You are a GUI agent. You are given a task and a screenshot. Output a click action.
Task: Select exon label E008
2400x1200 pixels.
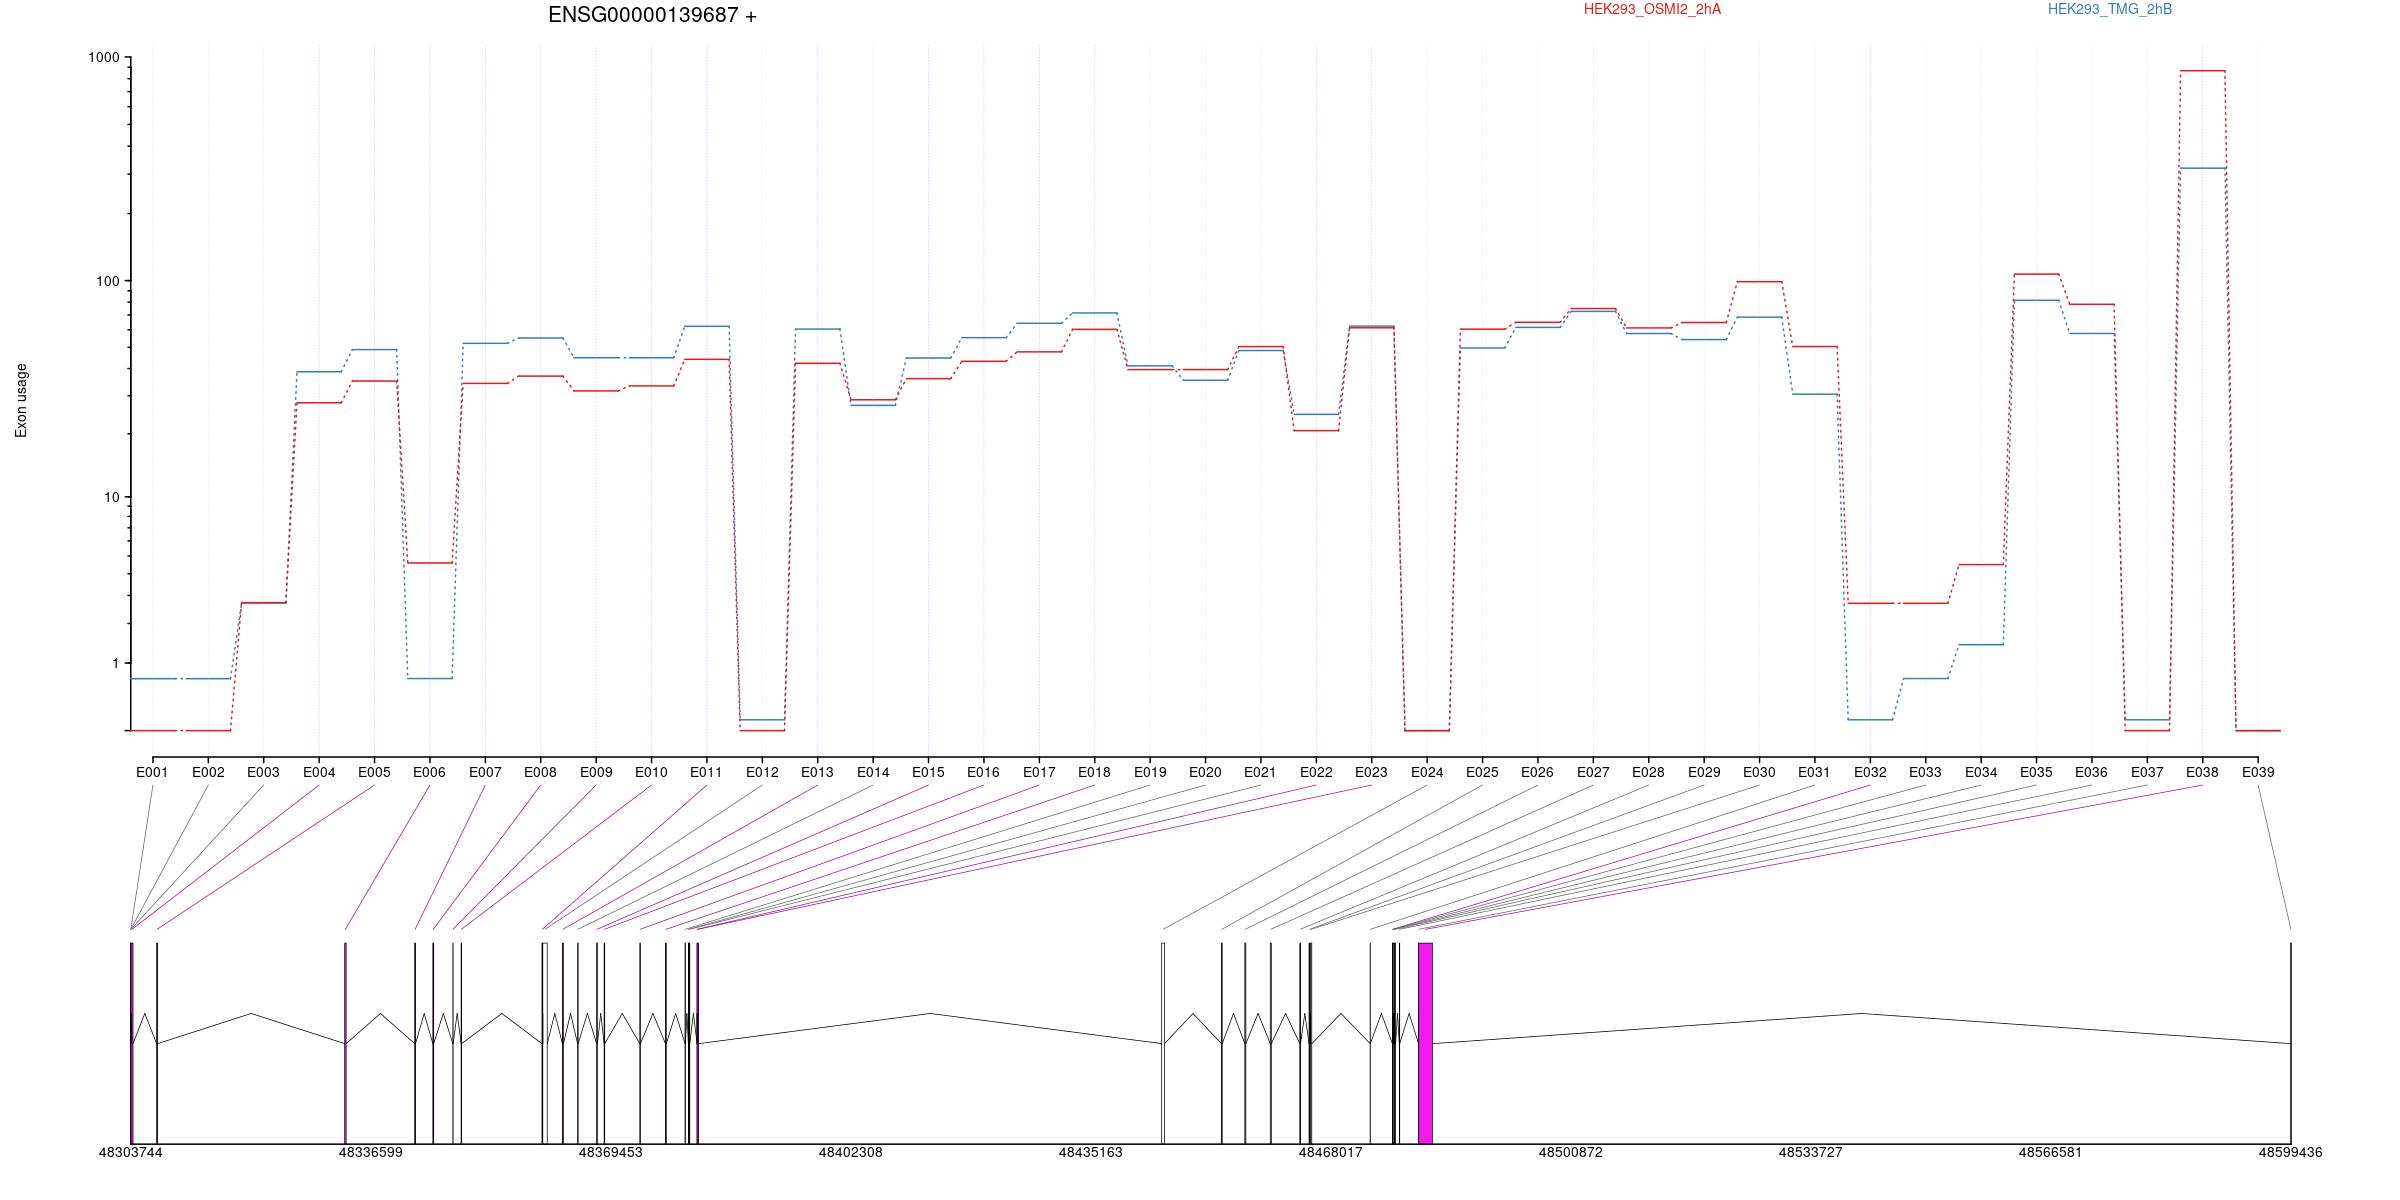tap(540, 772)
